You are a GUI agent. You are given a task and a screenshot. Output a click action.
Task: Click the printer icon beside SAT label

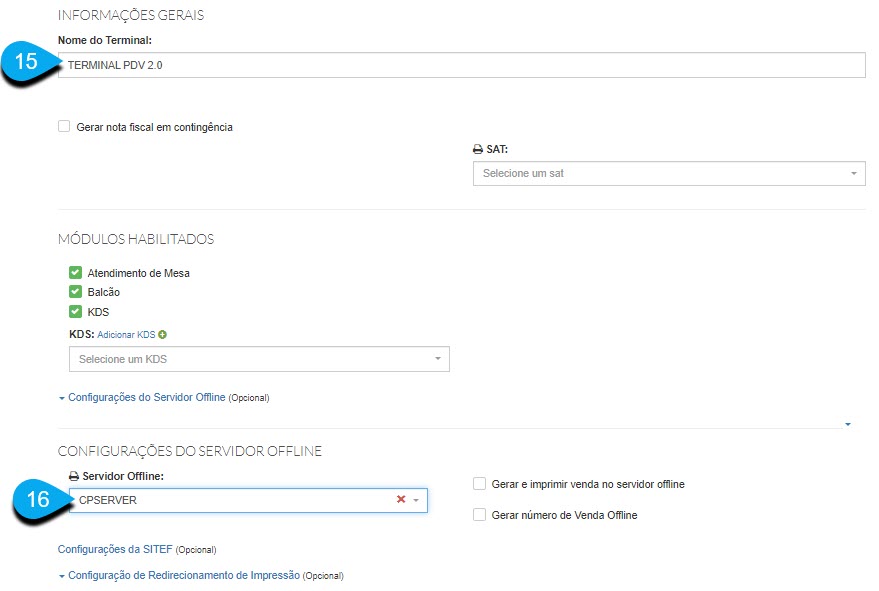(x=477, y=148)
